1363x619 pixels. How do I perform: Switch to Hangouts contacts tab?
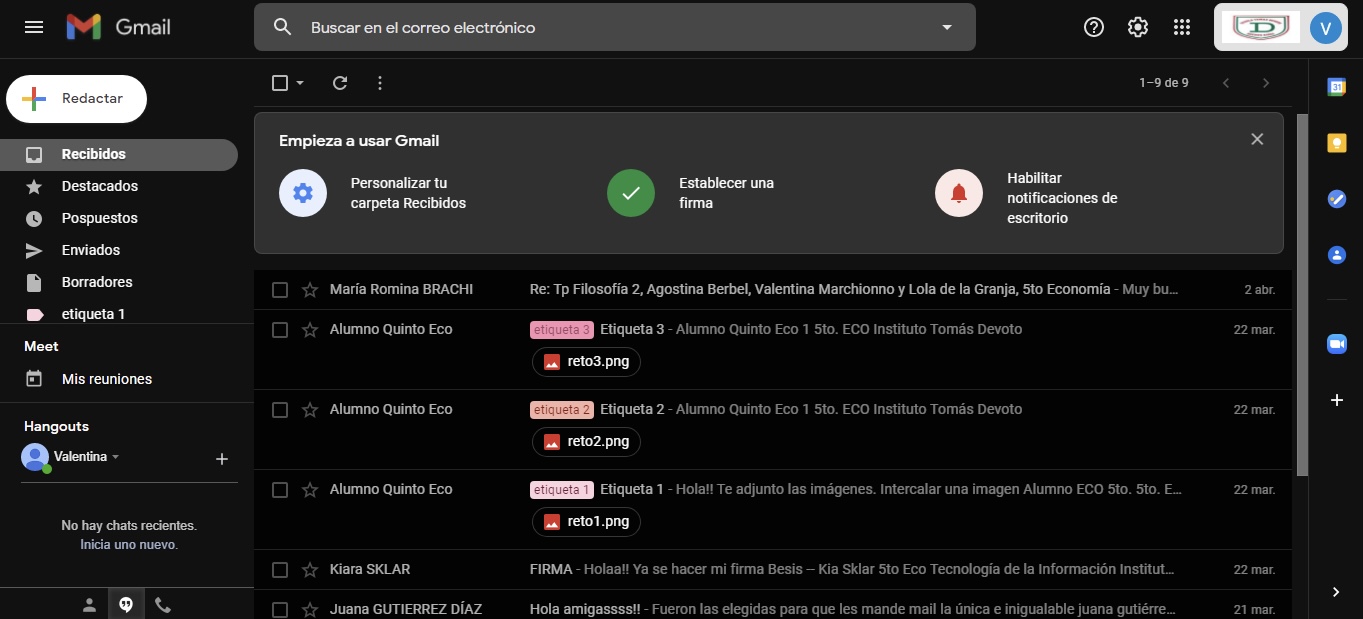[x=89, y=605]
